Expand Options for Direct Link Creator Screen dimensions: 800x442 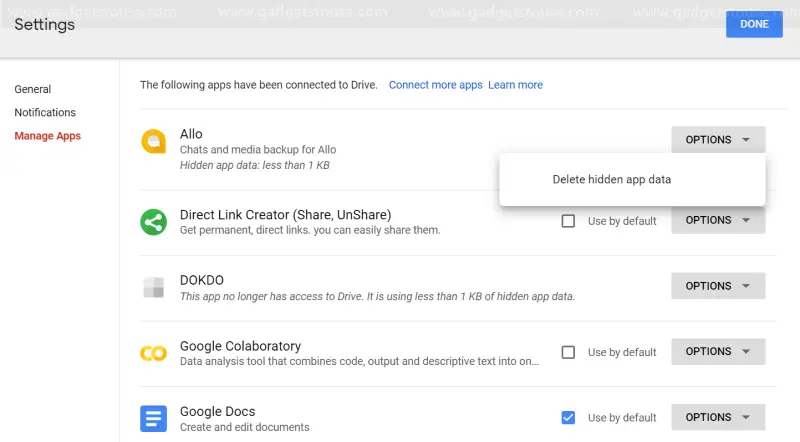[718, 220]
